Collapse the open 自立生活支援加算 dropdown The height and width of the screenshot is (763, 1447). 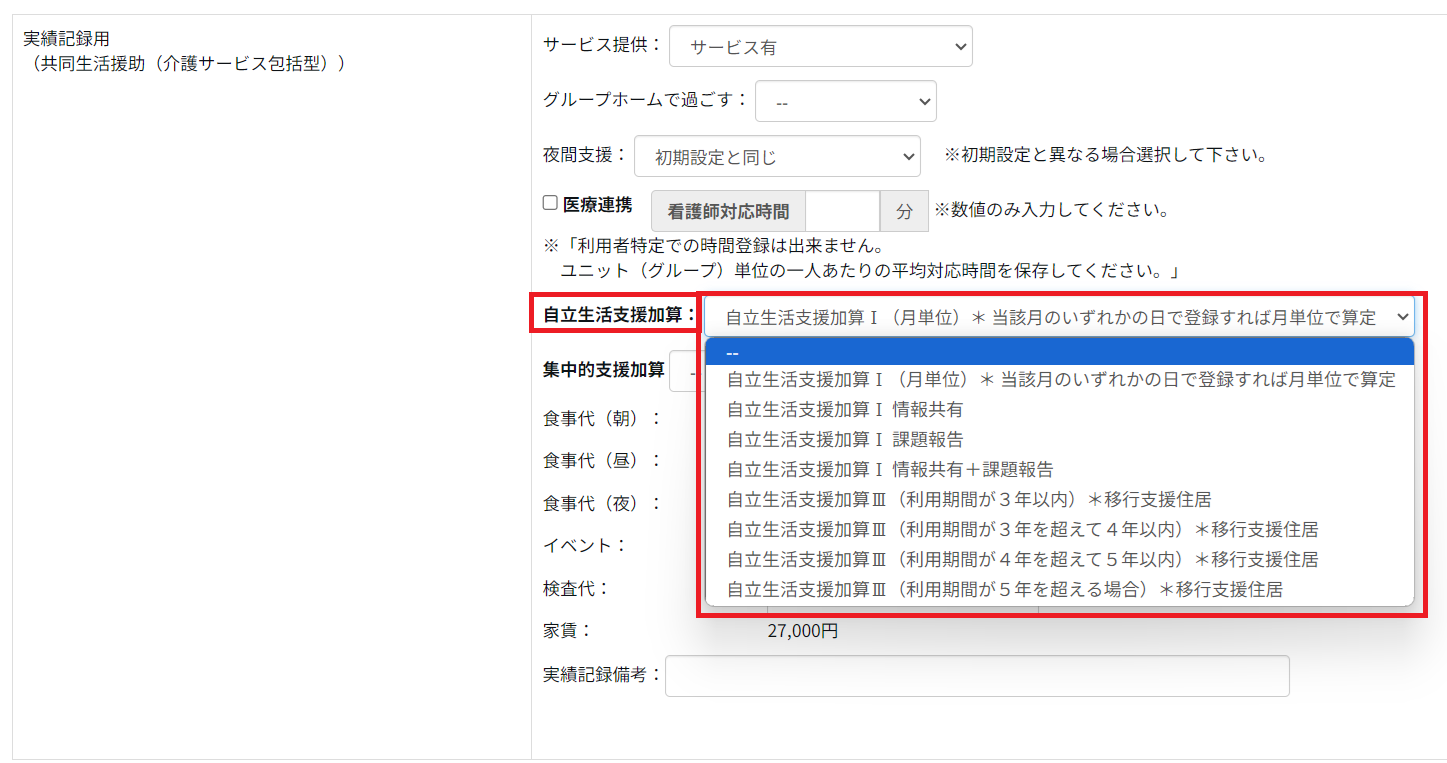pyautogui.click(x=1059, y=317)
